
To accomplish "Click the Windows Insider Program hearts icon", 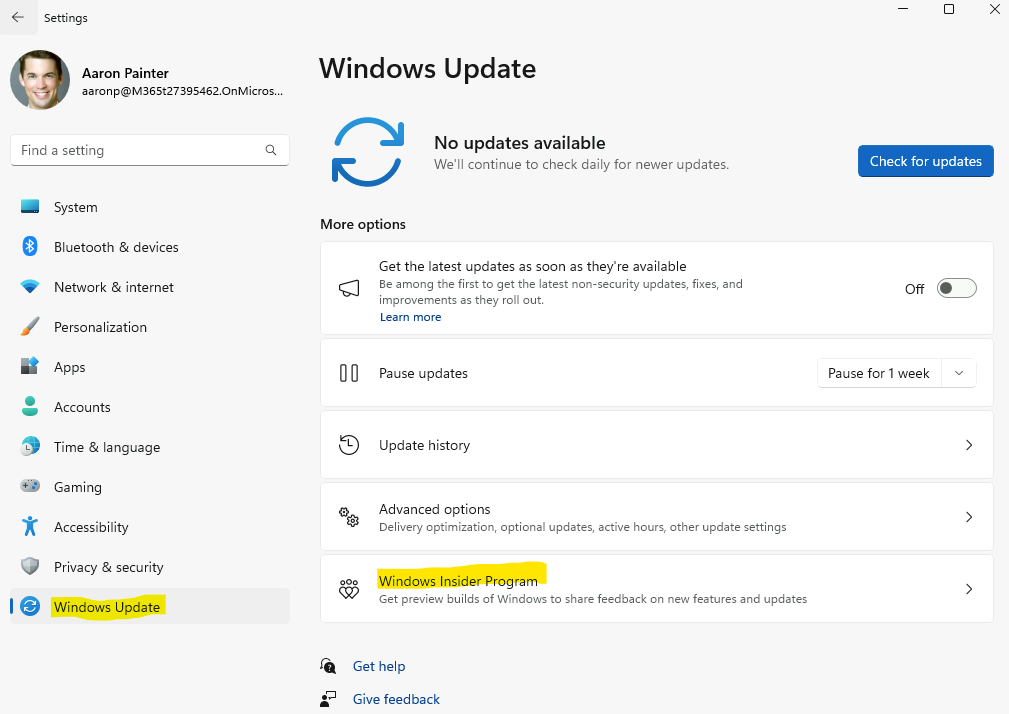I will [349, 589].
